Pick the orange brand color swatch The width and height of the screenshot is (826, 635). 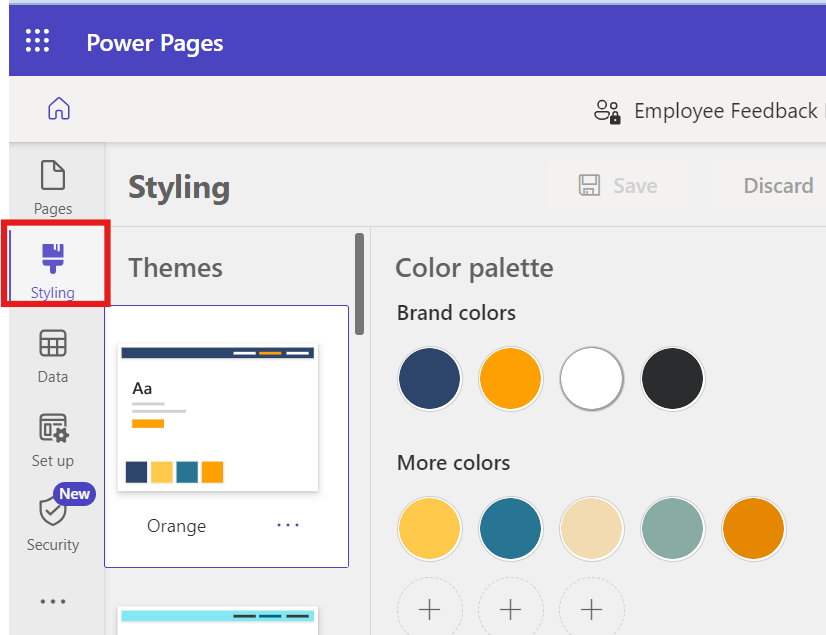[x=510, y=379]
